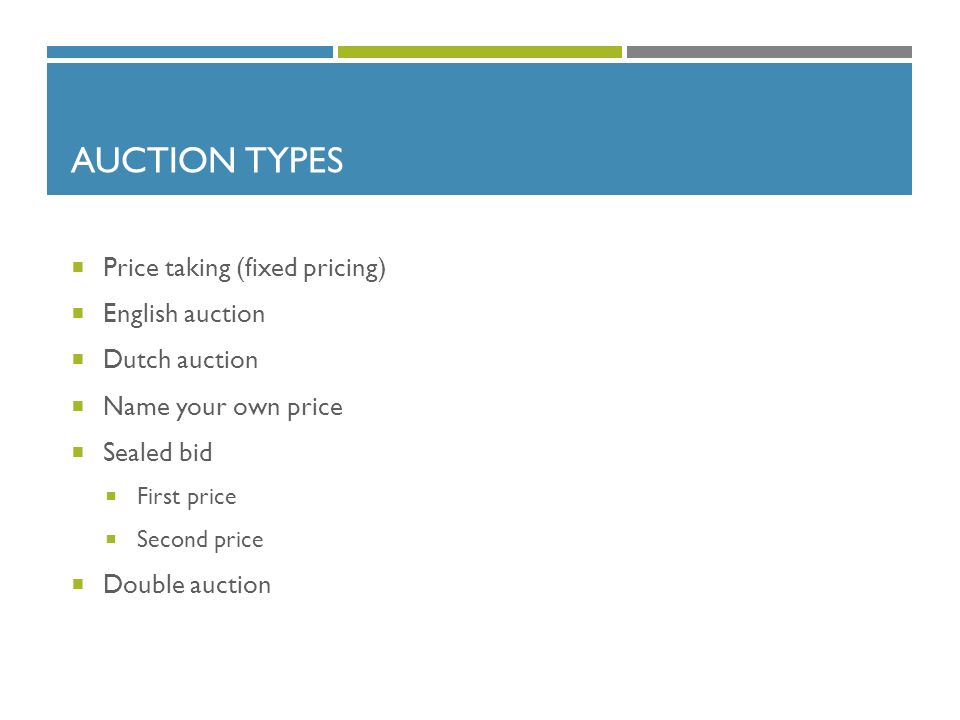
Task: Click the green bullet beside Price taking
Action: pyautogui.click(x=78, y=266)
